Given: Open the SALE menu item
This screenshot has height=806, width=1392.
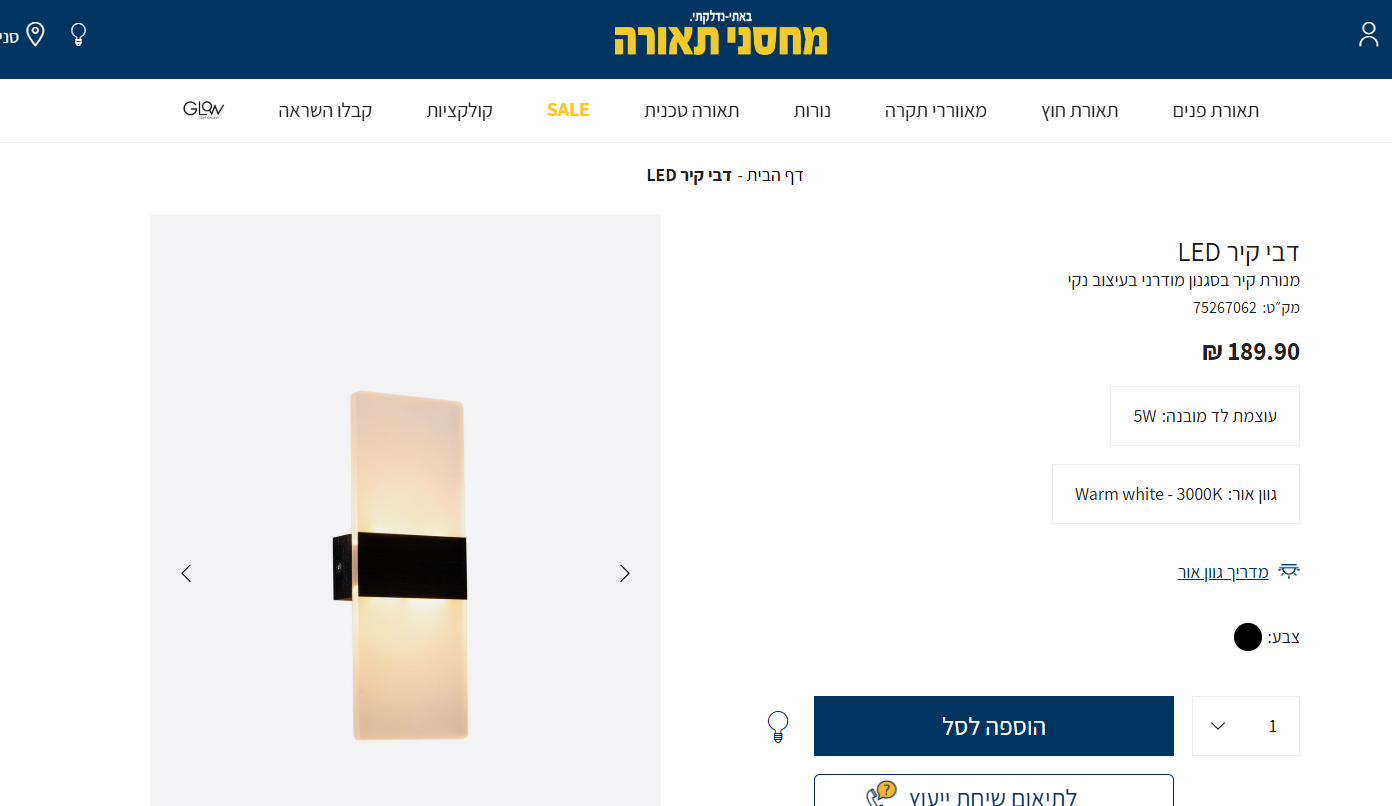Looking at the screenshot, I should (x=568, y=110).
